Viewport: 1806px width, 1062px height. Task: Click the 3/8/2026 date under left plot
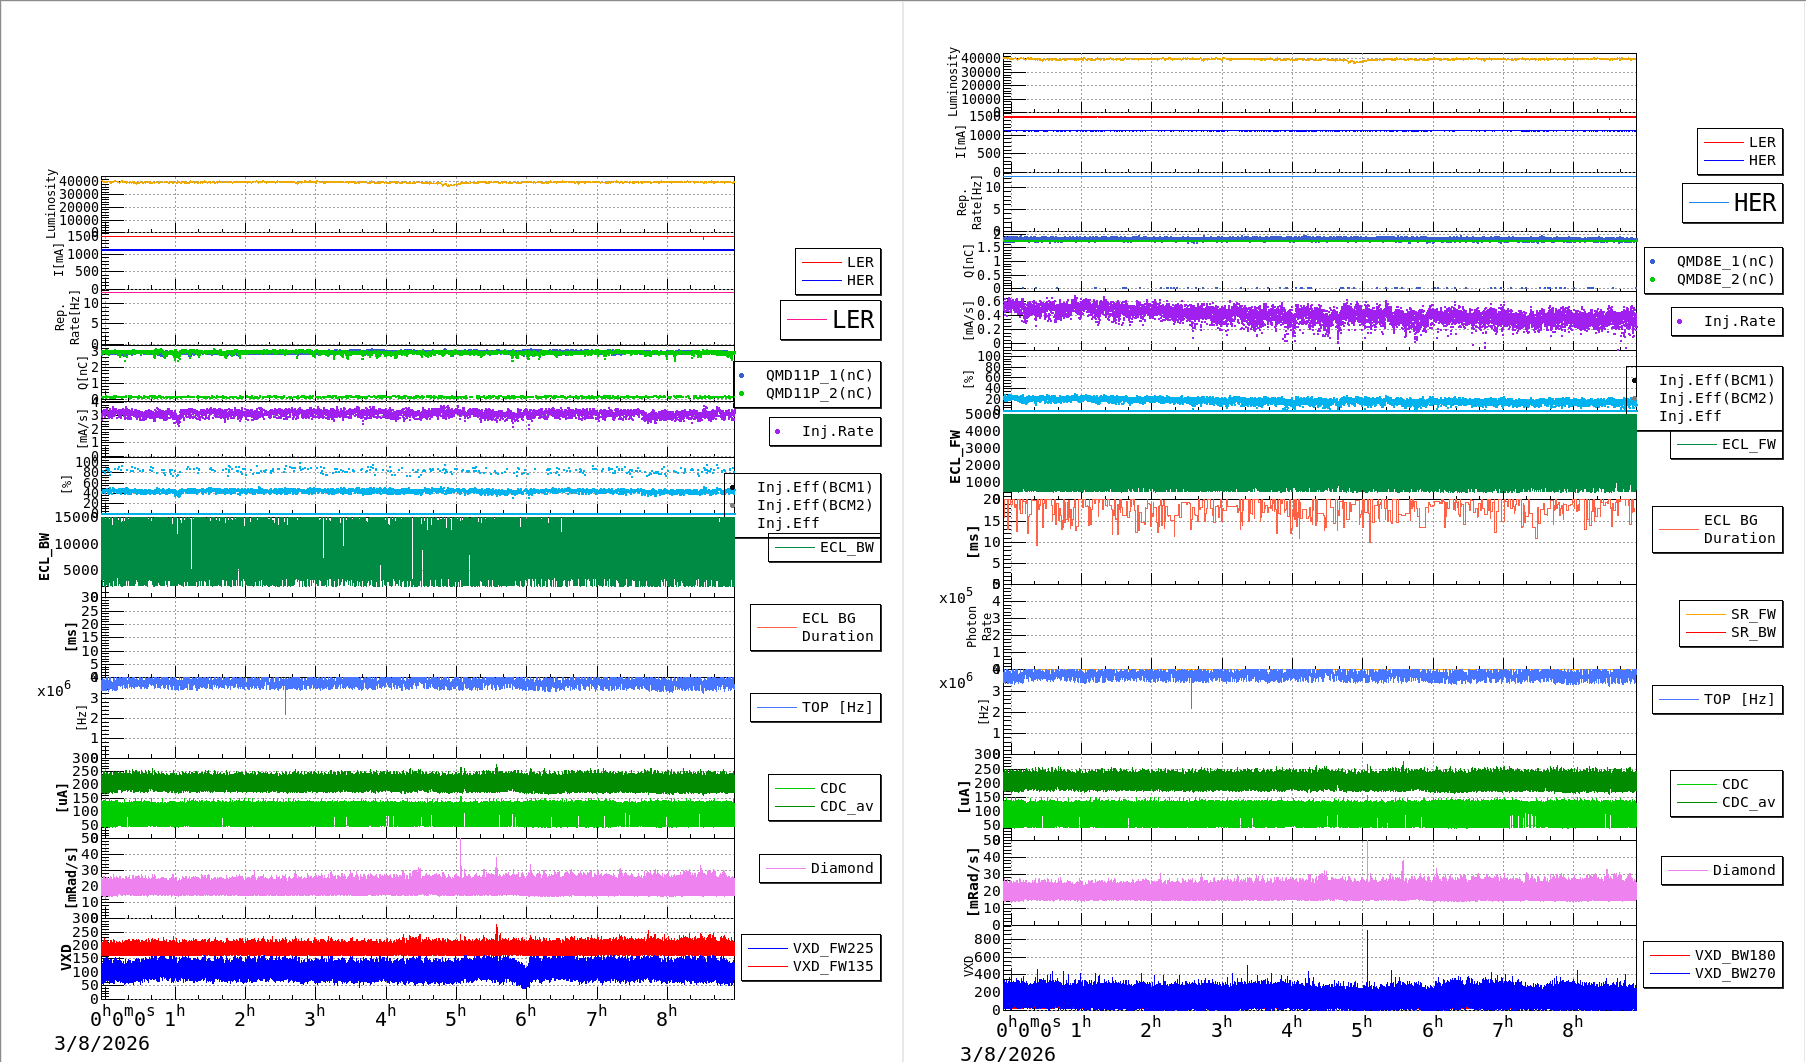pyautogui.click(x=101, y=1043)
